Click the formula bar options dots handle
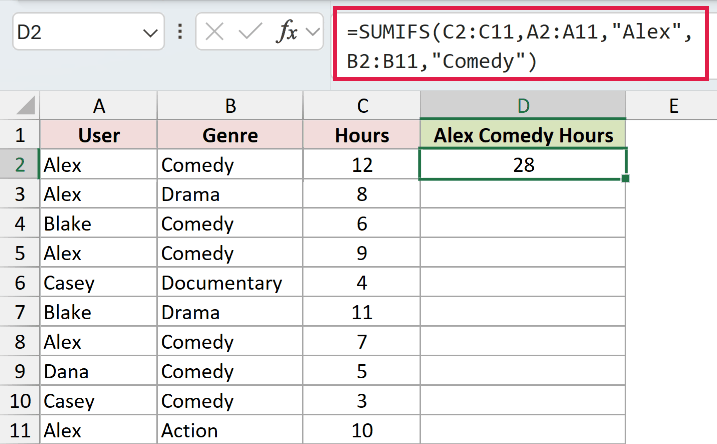 coord(180,32)
